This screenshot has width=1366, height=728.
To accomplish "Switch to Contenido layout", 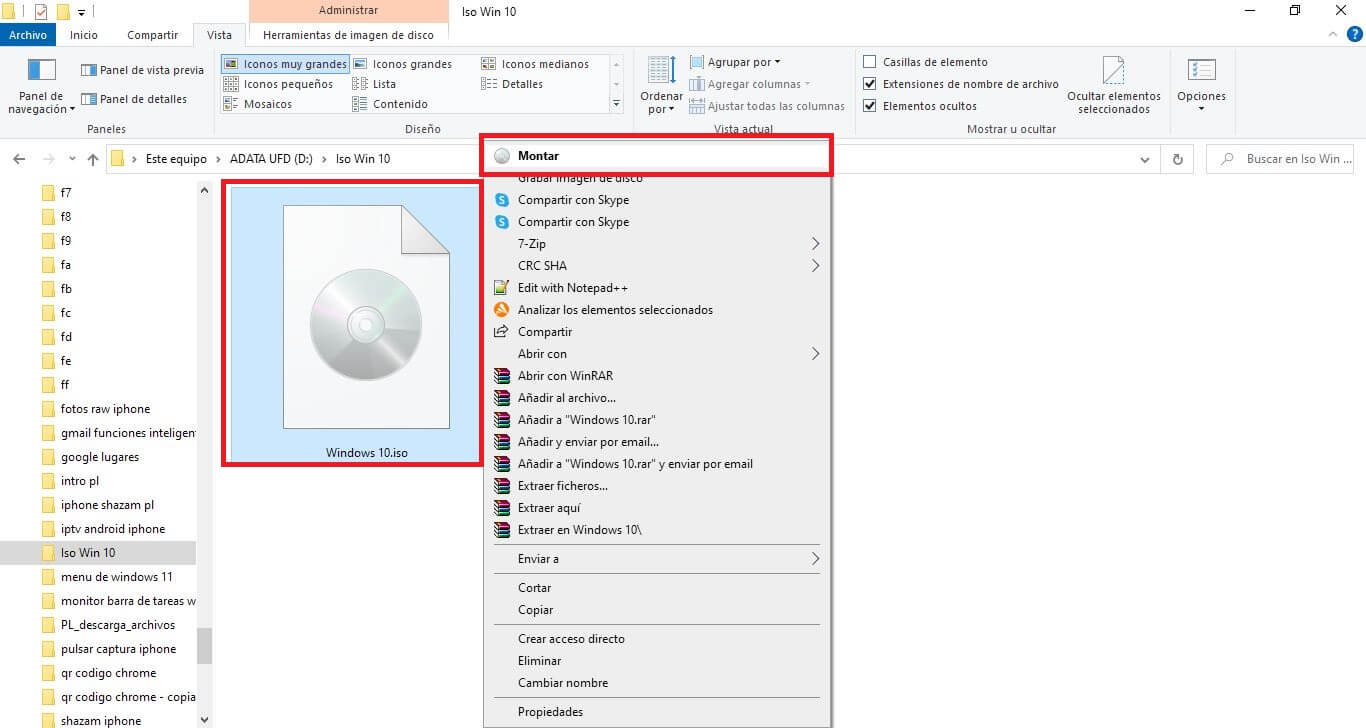I will click(390, 104).
